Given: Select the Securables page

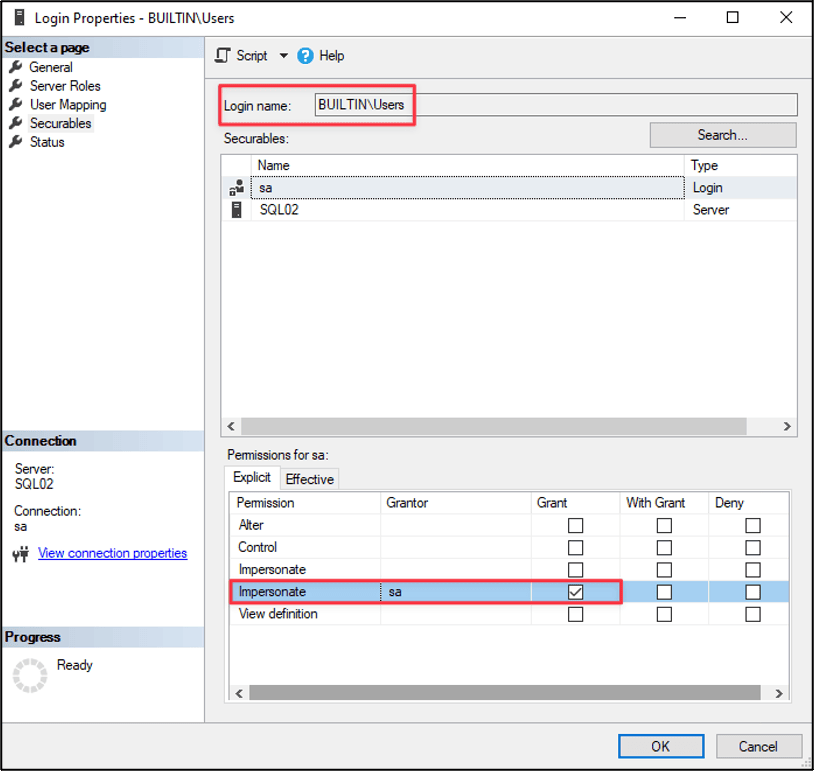Looking at the screenshot, I should pyautogui.click(x=60, y=123).
